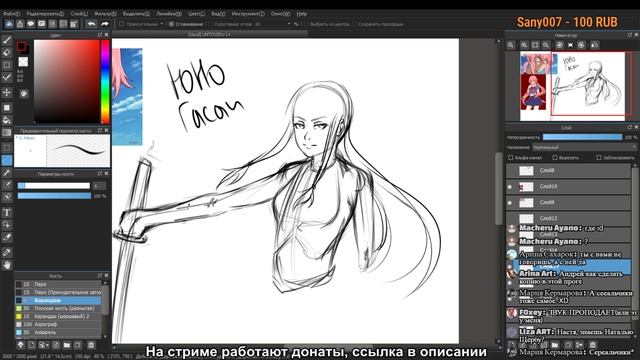Float the Layer panel

click(629, 127)
